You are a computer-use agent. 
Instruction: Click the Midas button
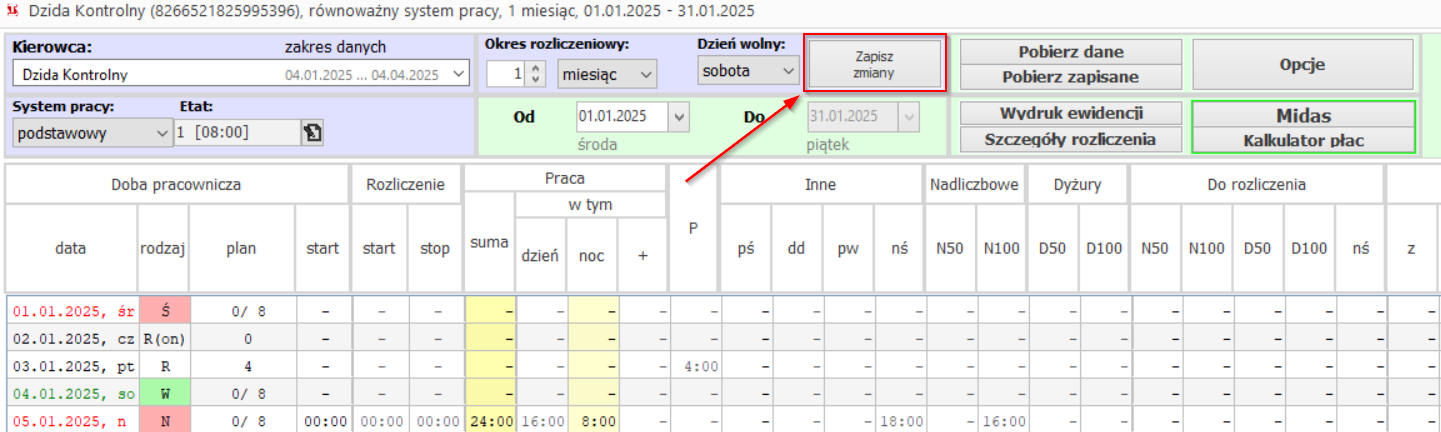(1303, 115)
